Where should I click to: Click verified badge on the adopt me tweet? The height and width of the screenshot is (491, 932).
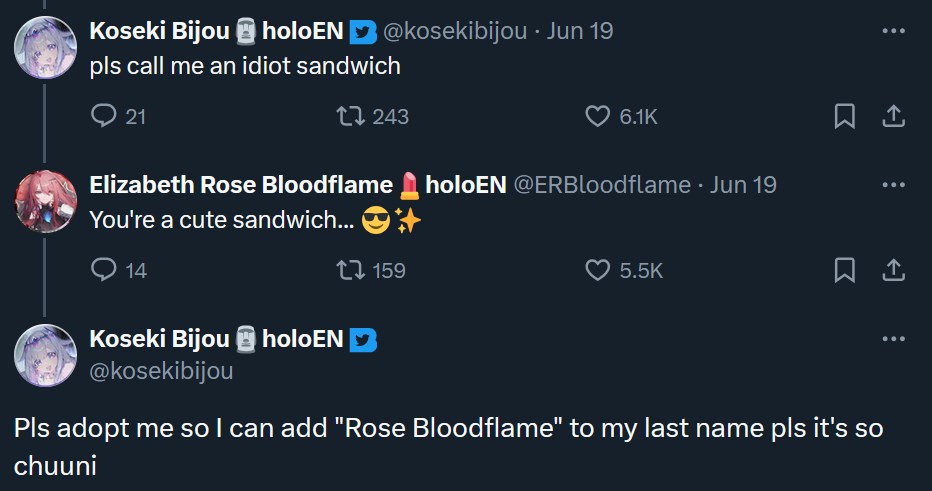(x=364, y=339)
